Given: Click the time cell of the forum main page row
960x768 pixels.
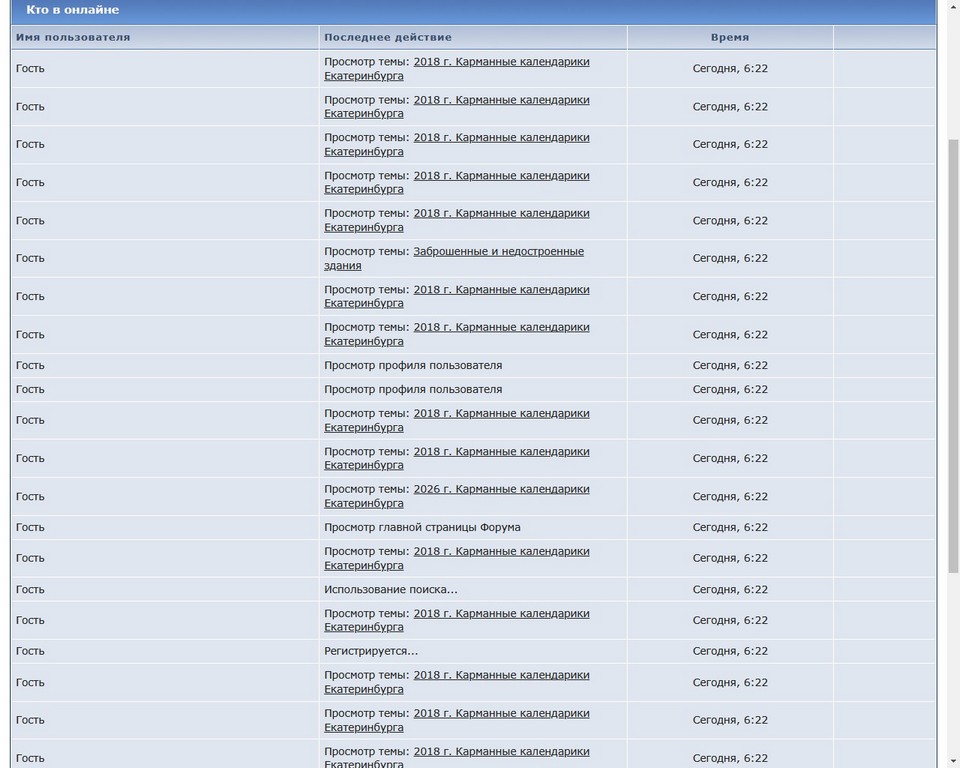Looking at the screenshot, I should point(730,527).
